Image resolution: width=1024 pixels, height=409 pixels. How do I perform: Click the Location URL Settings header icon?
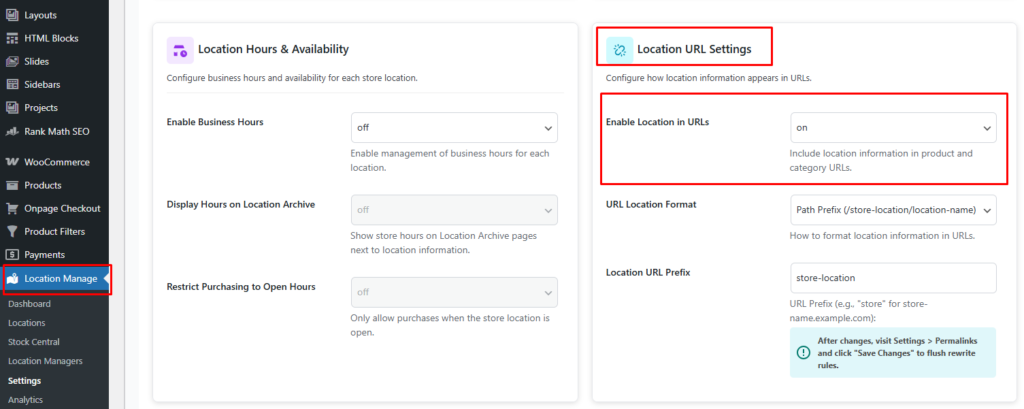(x=620, y=48)
